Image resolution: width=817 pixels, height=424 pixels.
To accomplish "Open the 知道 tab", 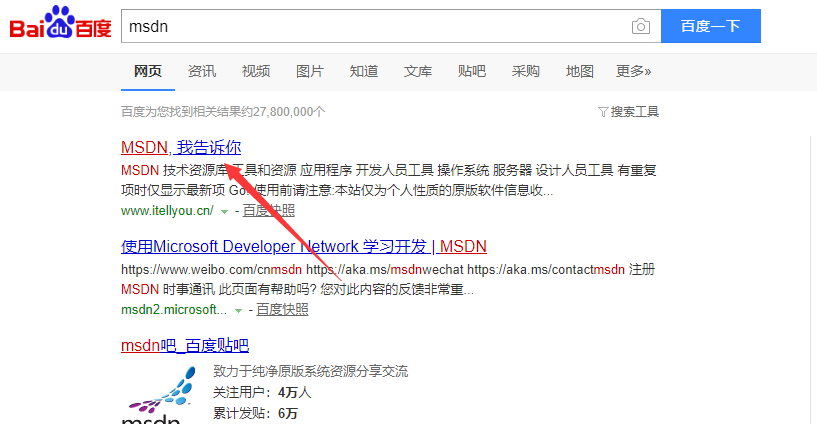I will point(364,71).
